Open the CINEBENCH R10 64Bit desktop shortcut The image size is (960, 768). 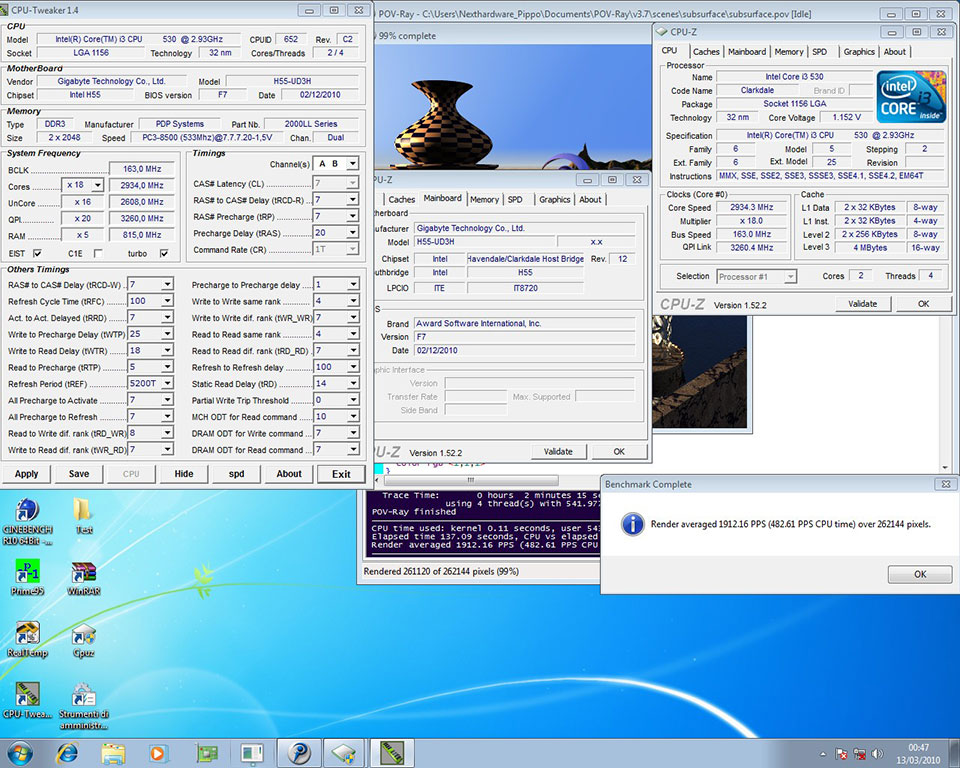[x=27, y=521]
